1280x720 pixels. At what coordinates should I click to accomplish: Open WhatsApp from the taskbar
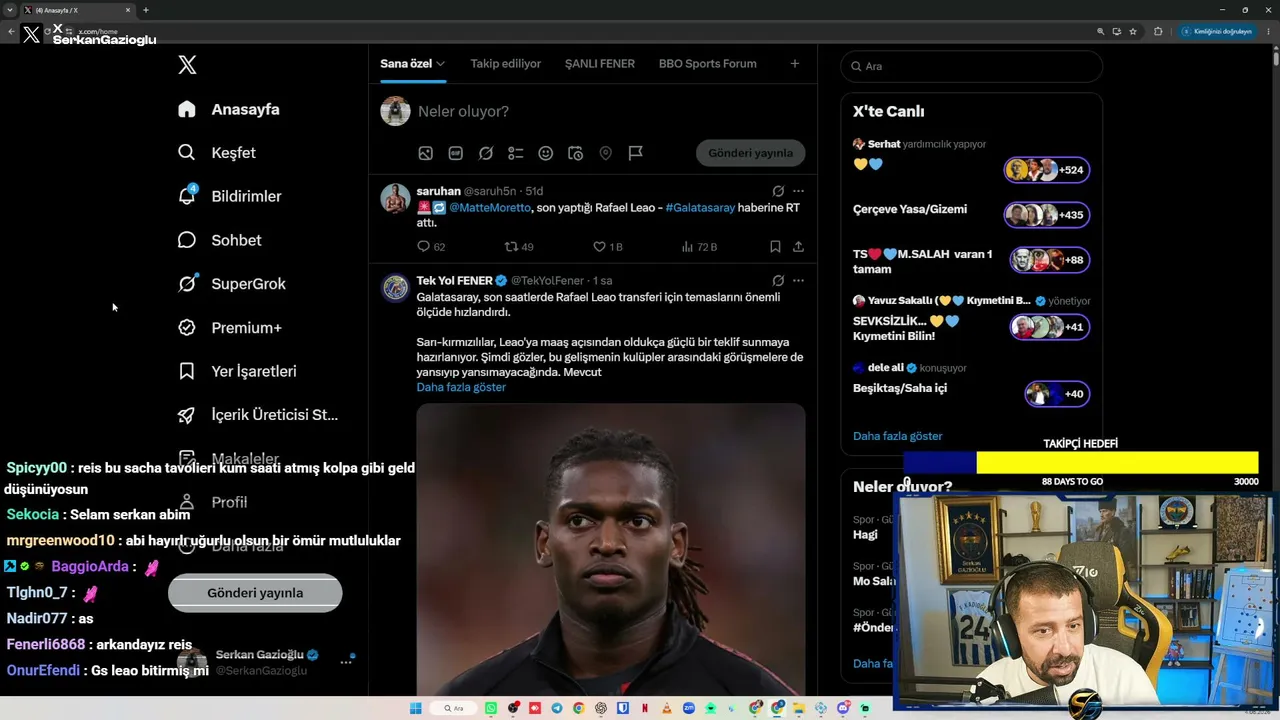click(491, 708)
